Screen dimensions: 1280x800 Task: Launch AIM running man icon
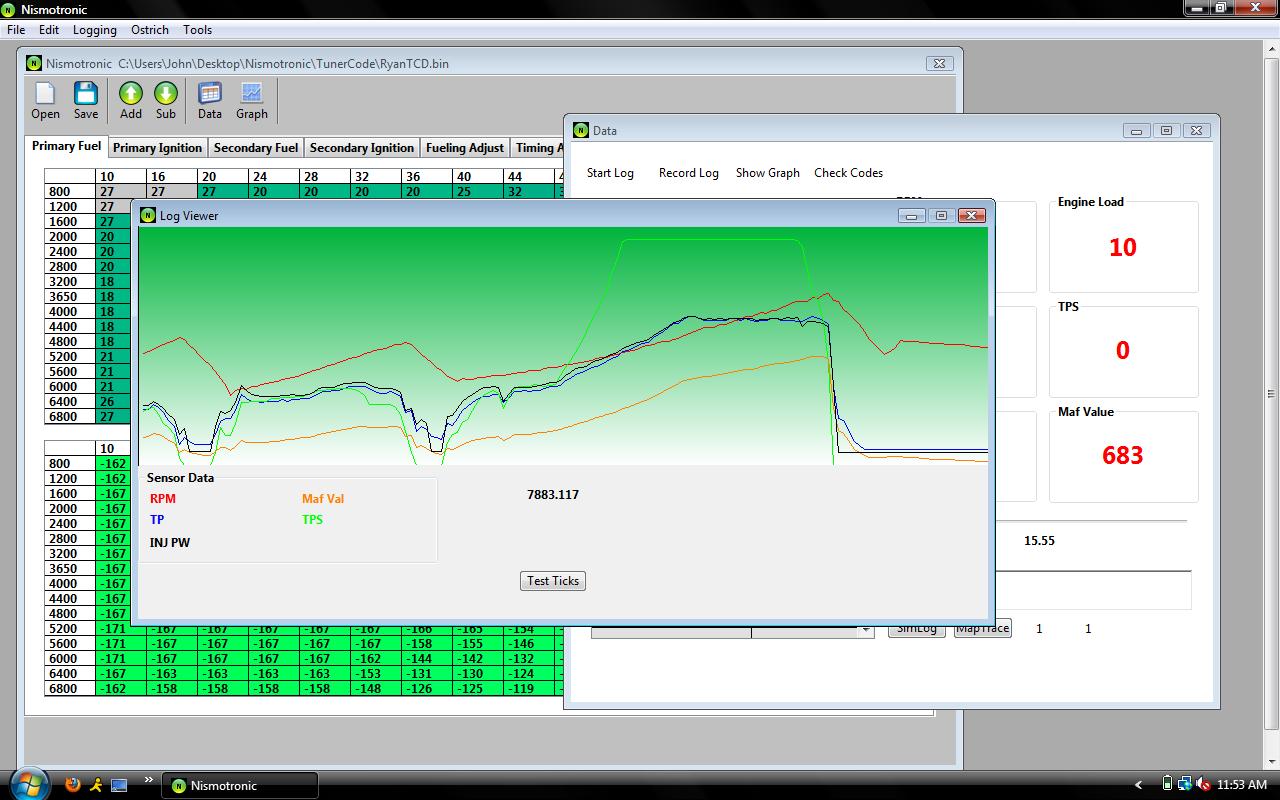coord(96,785)
